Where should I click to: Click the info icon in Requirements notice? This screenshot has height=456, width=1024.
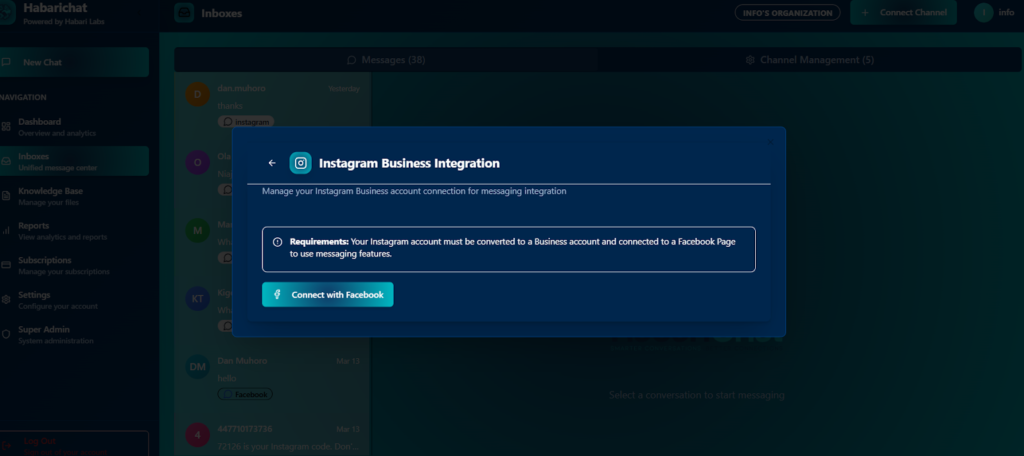click(x=277, y=242)
